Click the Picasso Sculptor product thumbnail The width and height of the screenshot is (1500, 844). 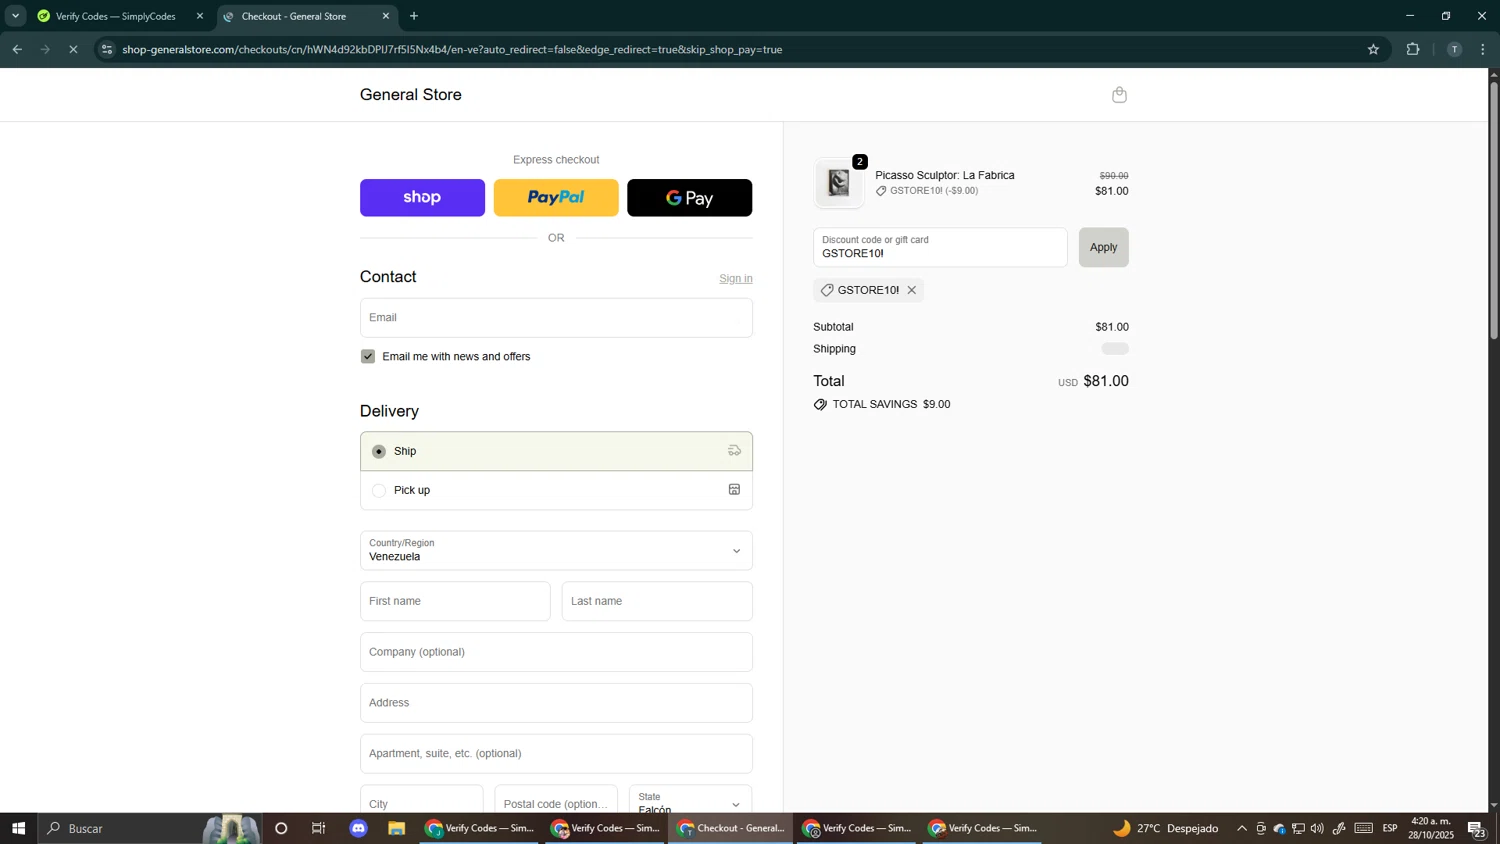pyautogui.click(x=839, y=183)
